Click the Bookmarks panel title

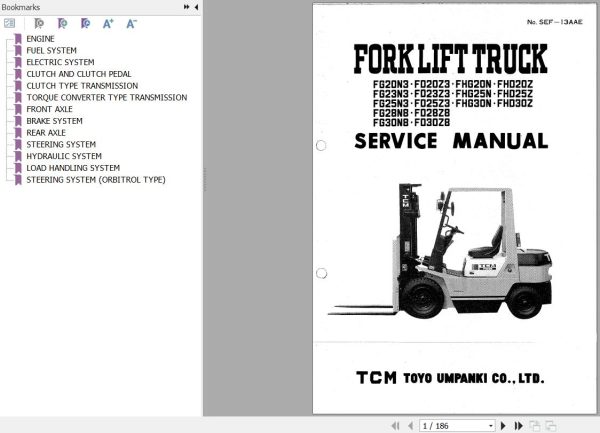click(21, 7)
